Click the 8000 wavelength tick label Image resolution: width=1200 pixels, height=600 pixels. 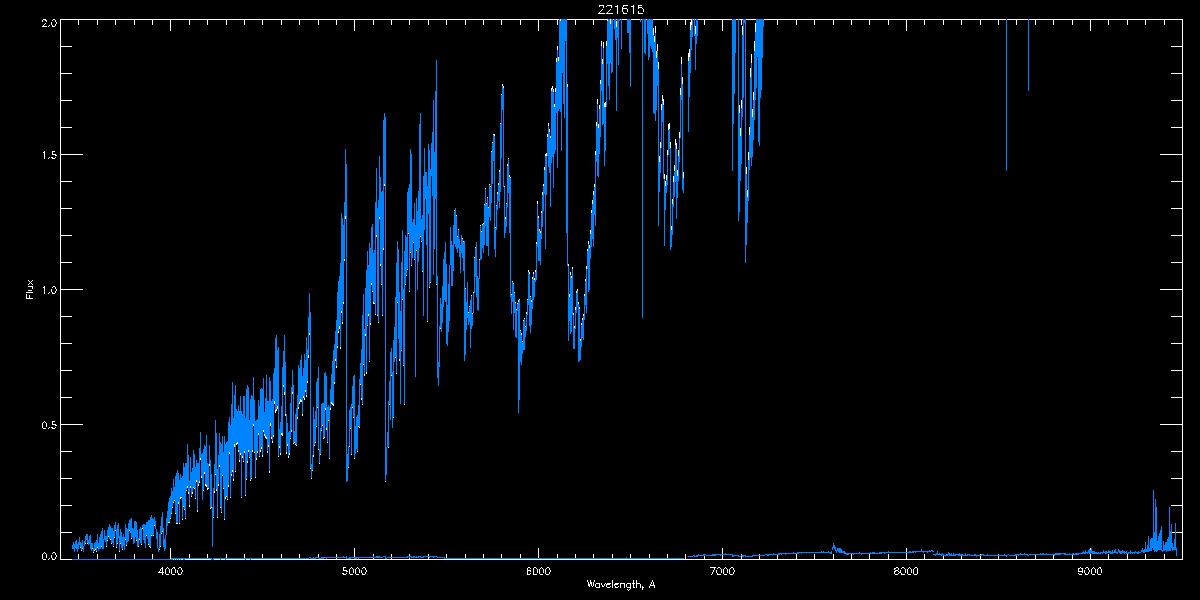click(906, 572)
